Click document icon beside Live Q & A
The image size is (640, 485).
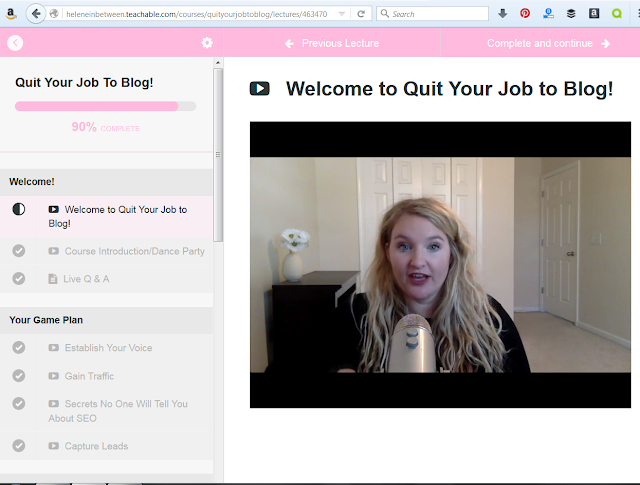tap(53, 279)
